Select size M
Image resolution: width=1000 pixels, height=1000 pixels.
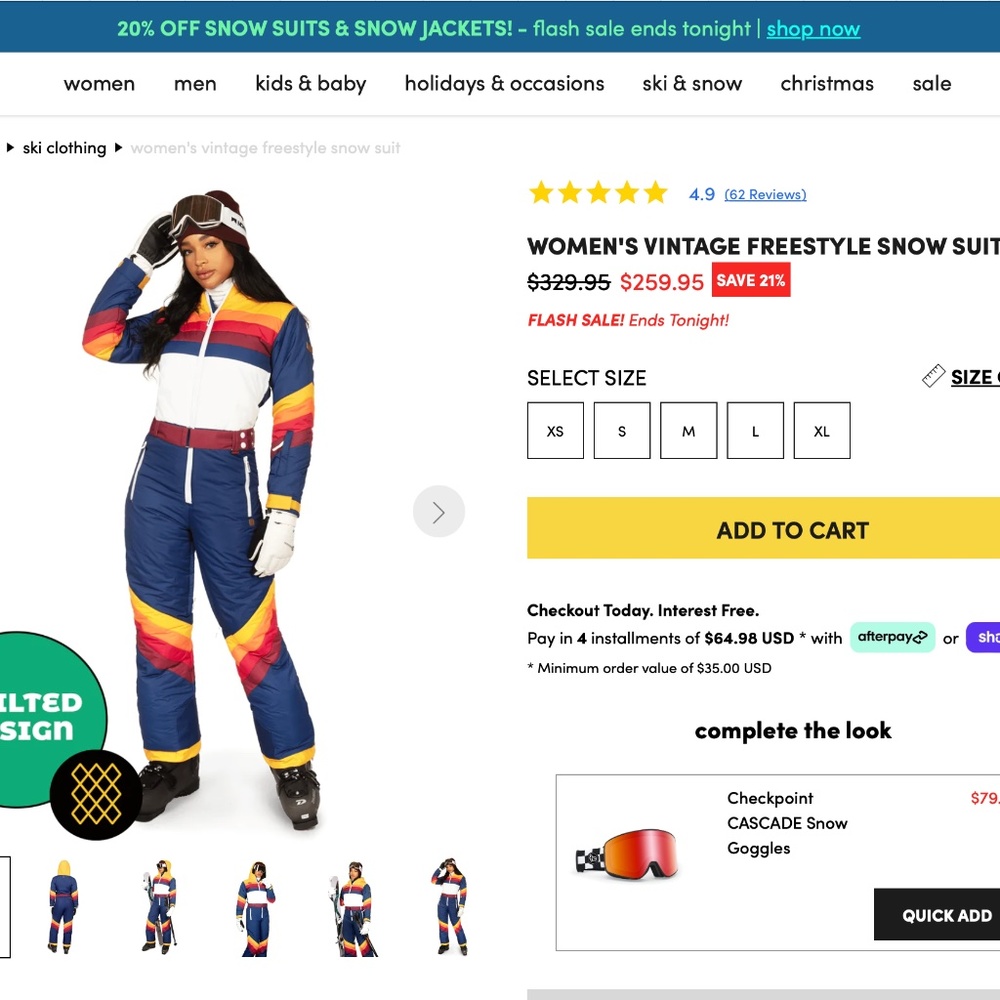[x=688, y=430]
